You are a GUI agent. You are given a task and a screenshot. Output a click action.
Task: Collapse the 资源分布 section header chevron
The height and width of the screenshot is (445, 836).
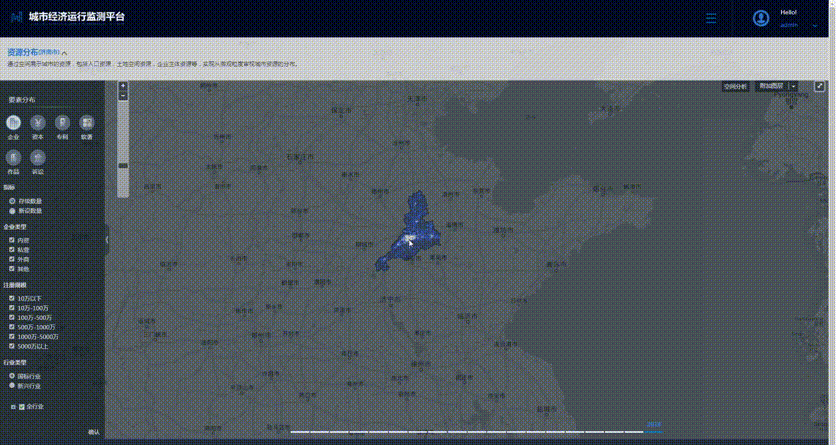tap(65, 53)
